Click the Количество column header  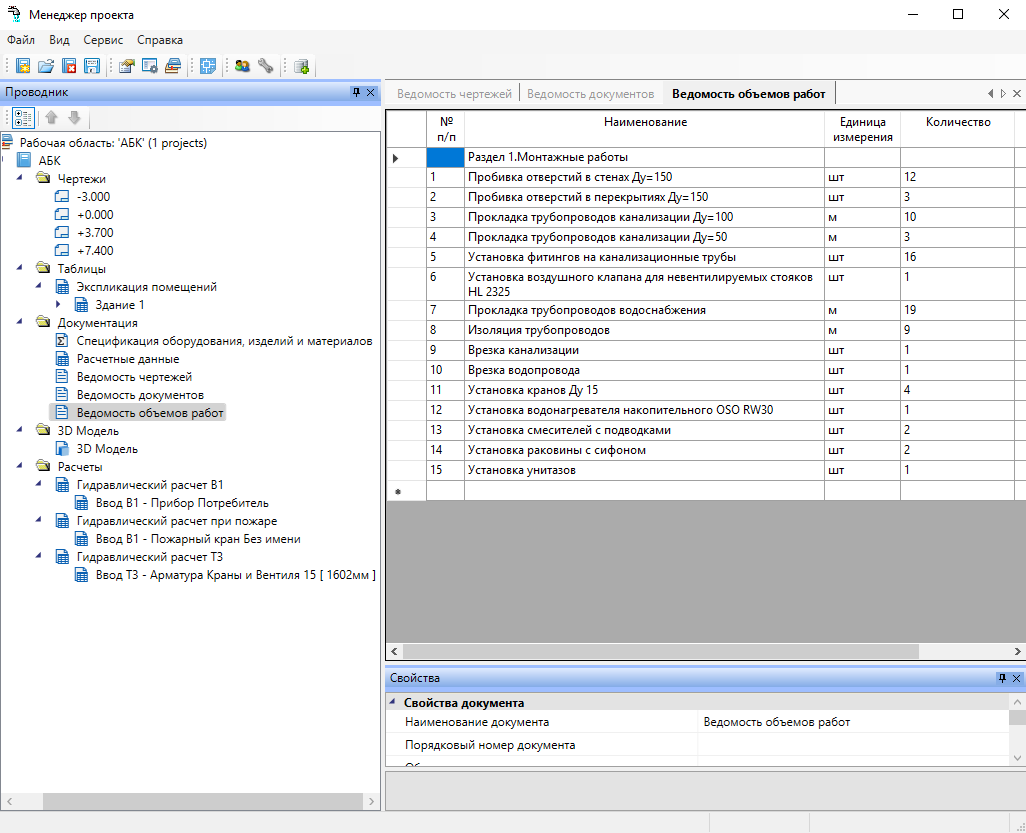click(957, 123)
